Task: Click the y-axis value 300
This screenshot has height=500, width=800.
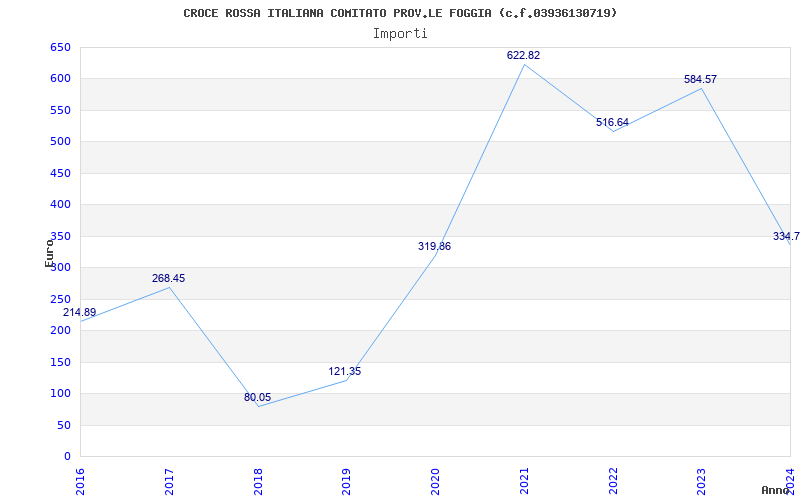Action: point(60,267)
